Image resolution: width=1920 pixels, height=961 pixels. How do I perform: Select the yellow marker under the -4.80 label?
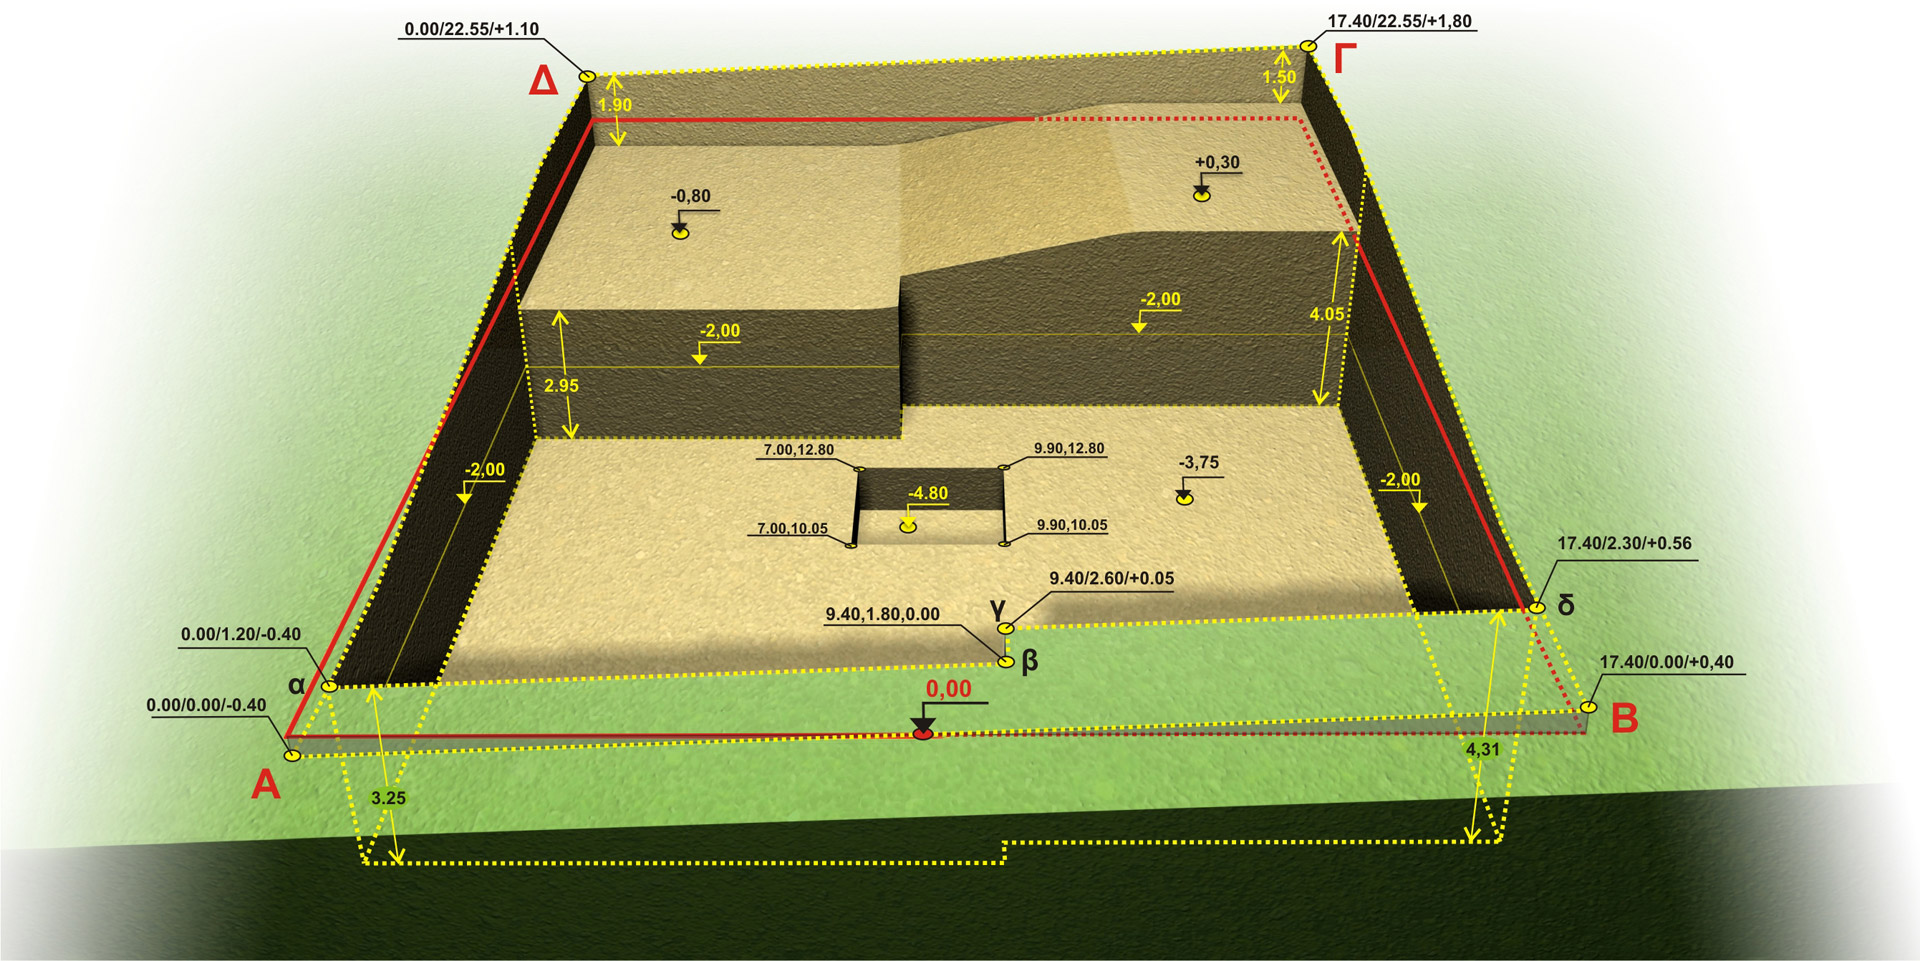pos(908,527)
